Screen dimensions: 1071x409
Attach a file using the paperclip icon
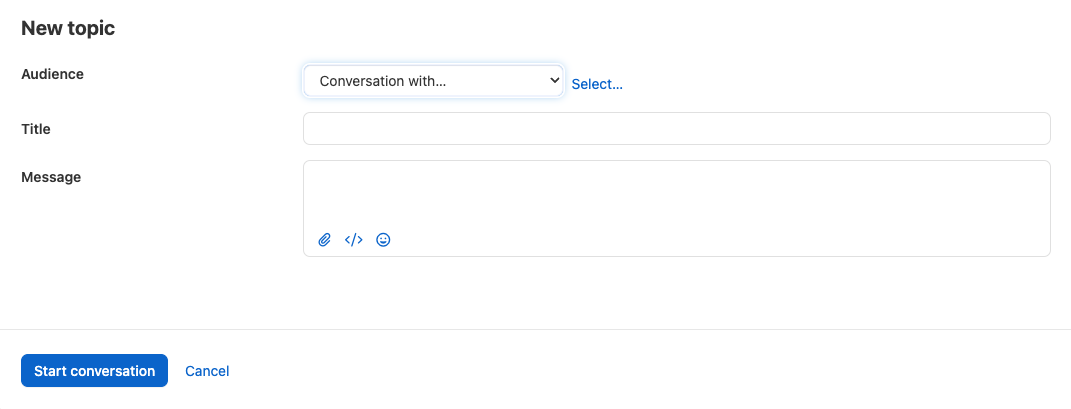point(324,240)
